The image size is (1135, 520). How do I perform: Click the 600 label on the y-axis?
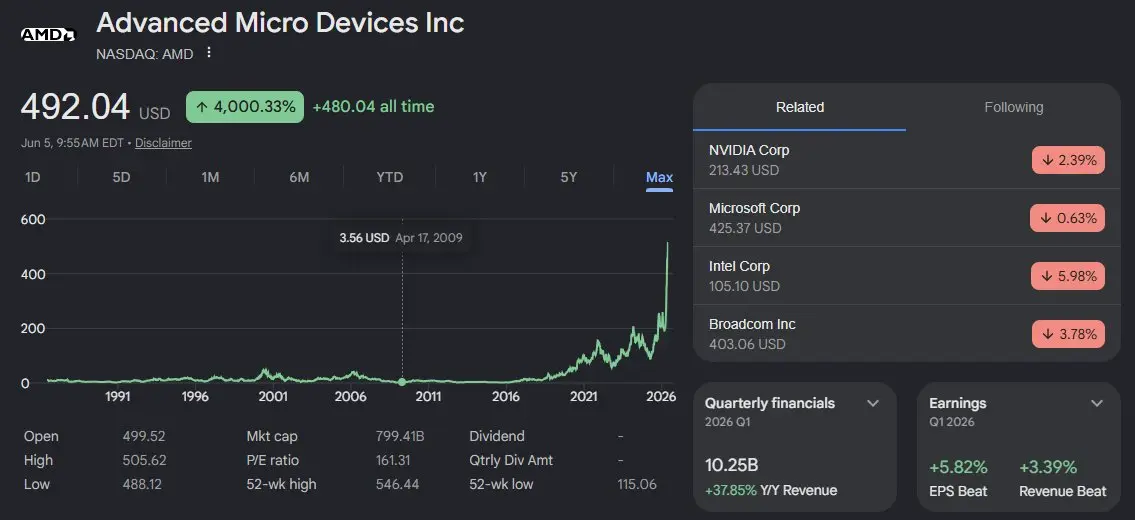[x=33, y=219]
